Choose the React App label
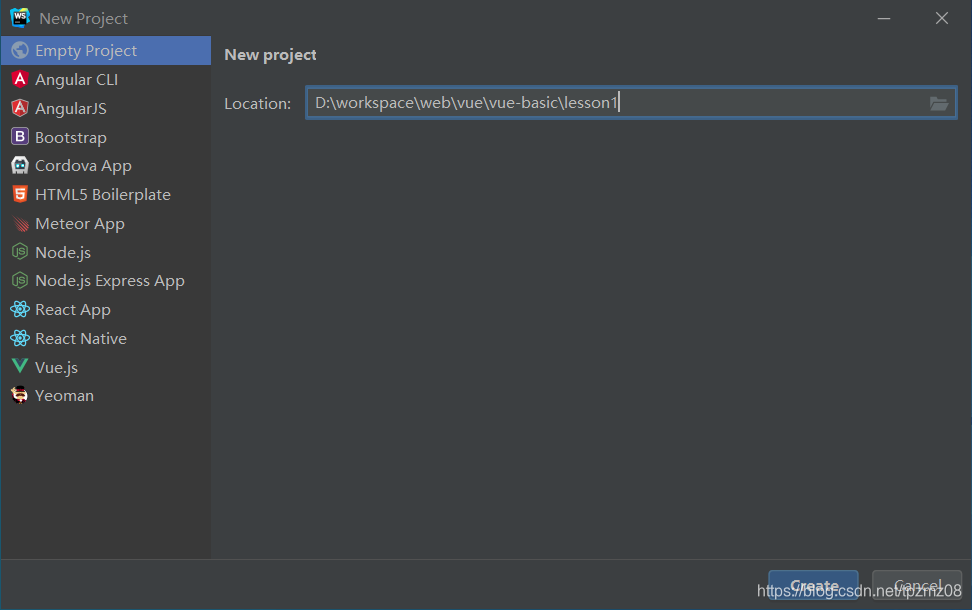The width and height of the screenshot is (972, 610). [x=73, y=310]
